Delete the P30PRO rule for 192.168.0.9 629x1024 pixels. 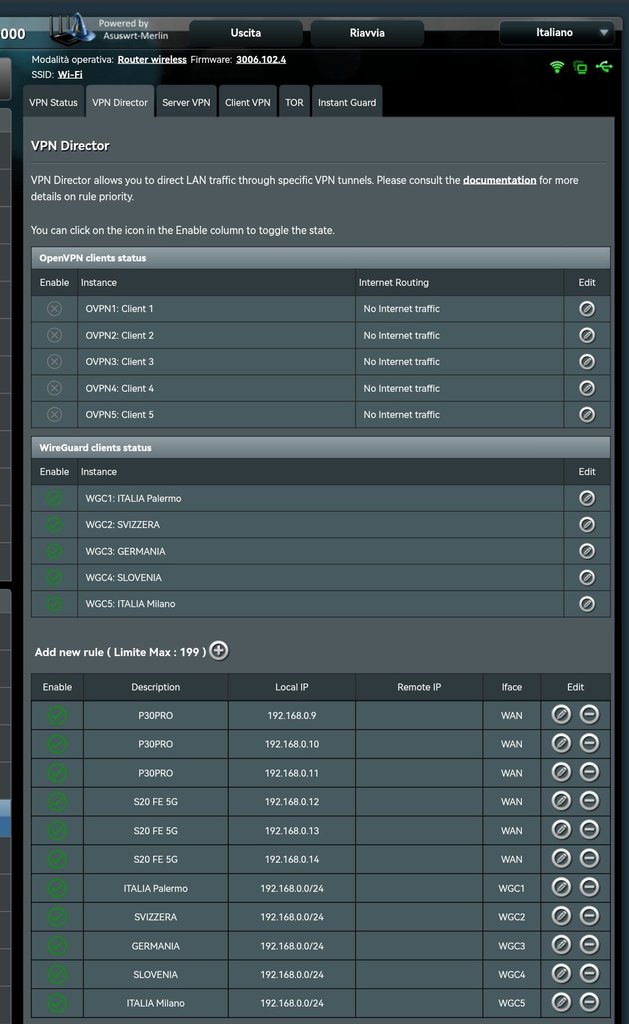point(589,715)
